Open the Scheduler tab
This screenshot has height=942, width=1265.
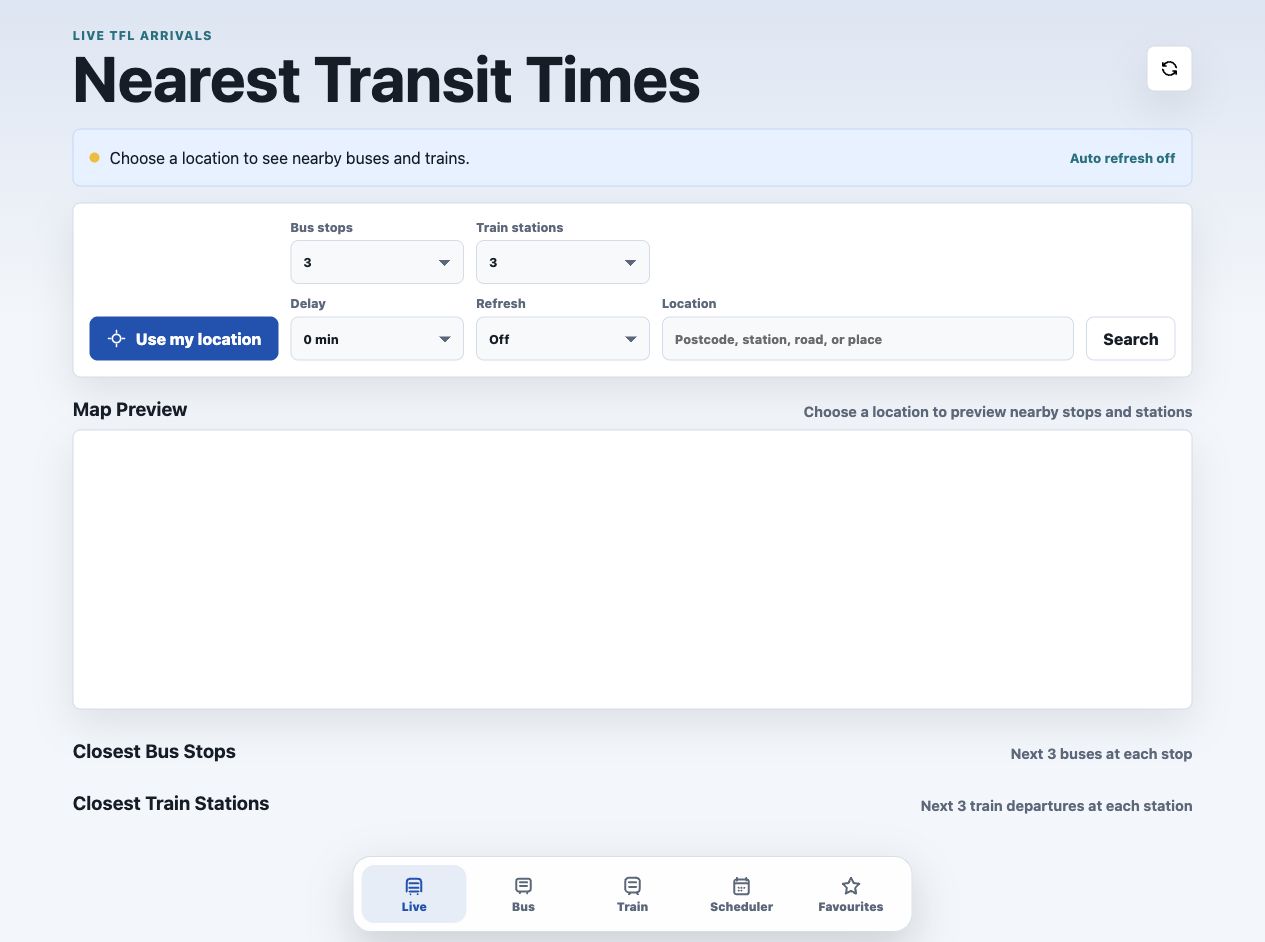click(741, 894)
